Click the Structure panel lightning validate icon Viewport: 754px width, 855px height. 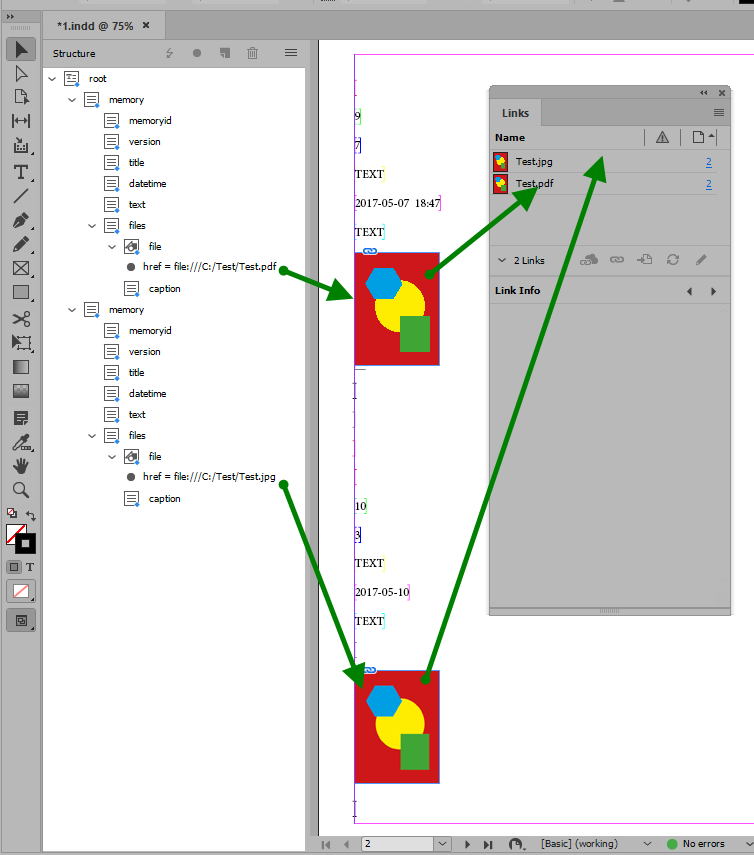point(170,53)
